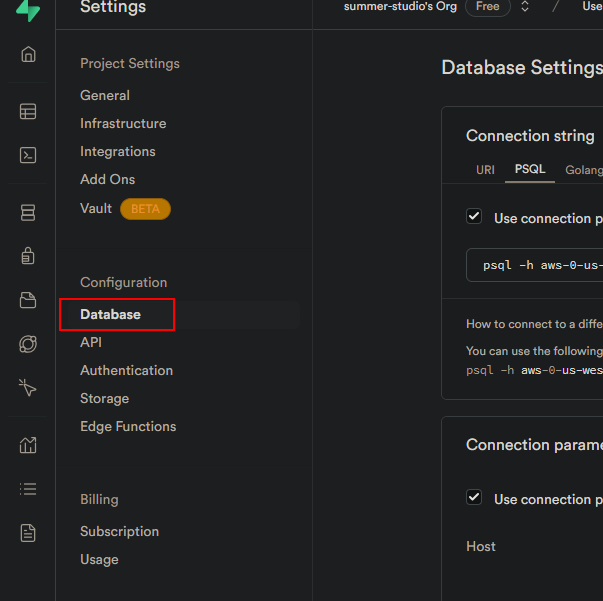Open the Table Editor icon
603x601 pixels.
click(x=28, y=112)
